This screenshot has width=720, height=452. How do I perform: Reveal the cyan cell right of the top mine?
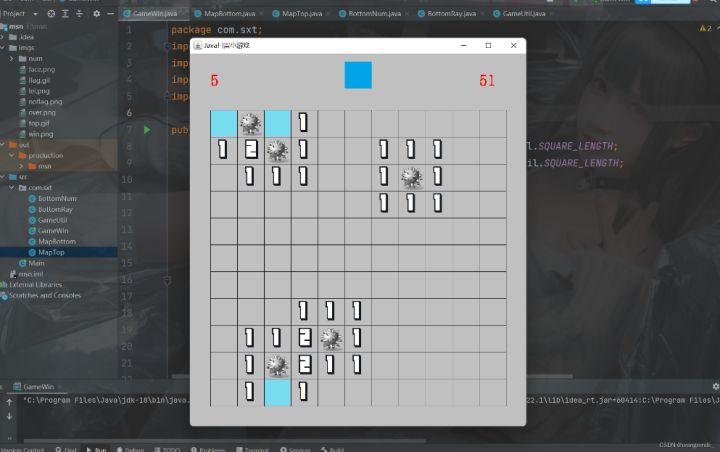click(x=278, y=123)
